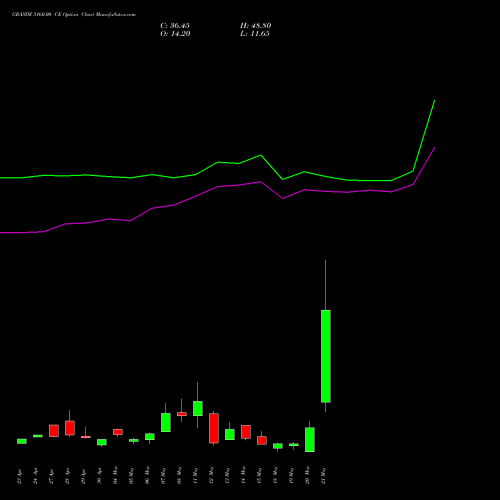Select the green candle for 06 May

(150, 436)
